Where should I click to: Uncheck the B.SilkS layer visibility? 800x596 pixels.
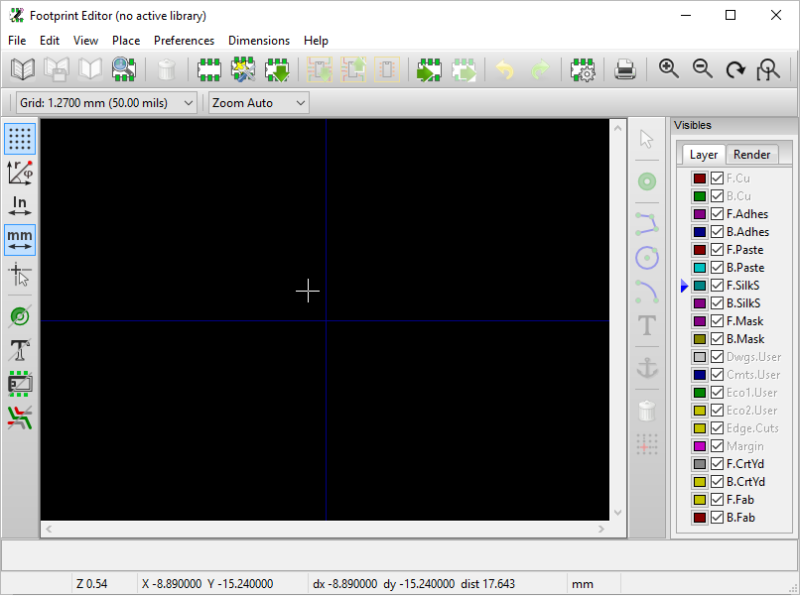[x=717, y=303]
